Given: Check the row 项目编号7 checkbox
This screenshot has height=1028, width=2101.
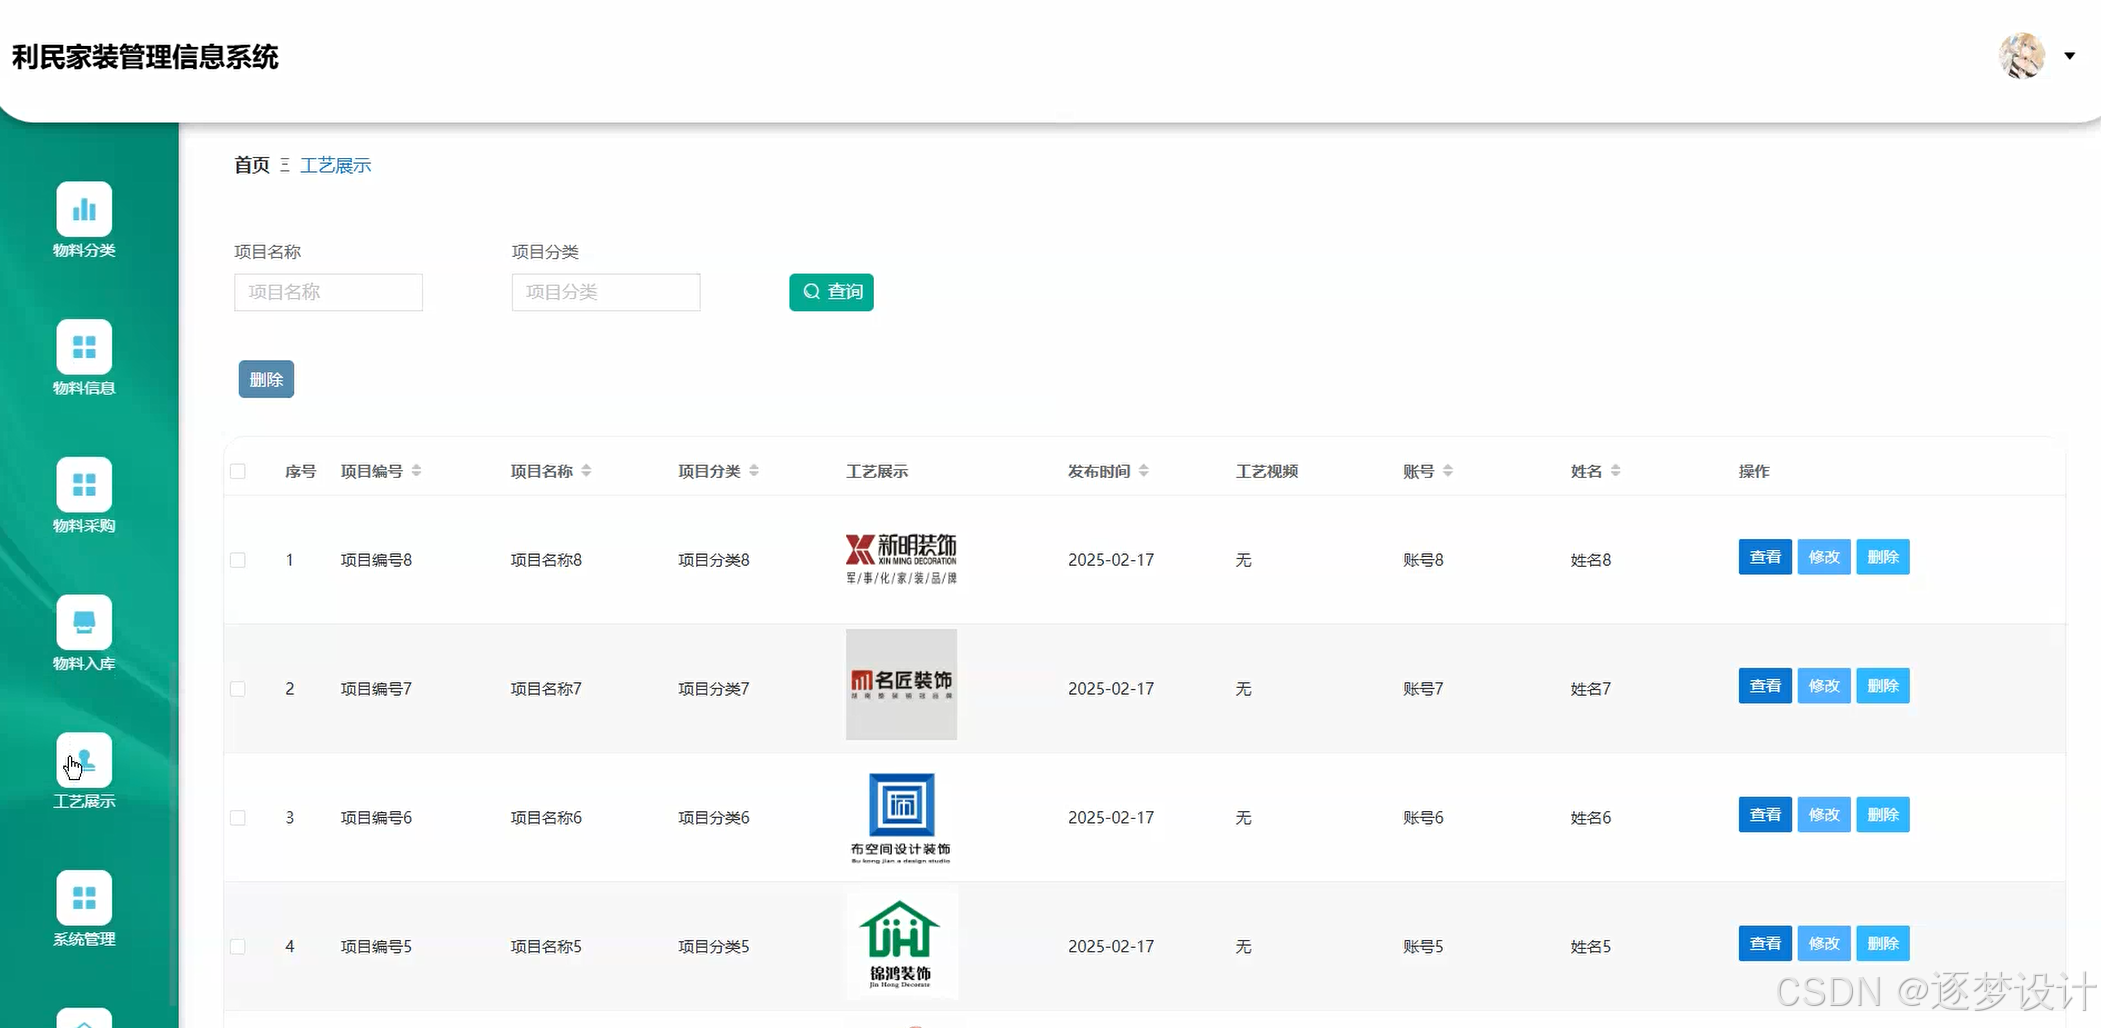Looking at the screenshot, I should click(x=238, y=689).
